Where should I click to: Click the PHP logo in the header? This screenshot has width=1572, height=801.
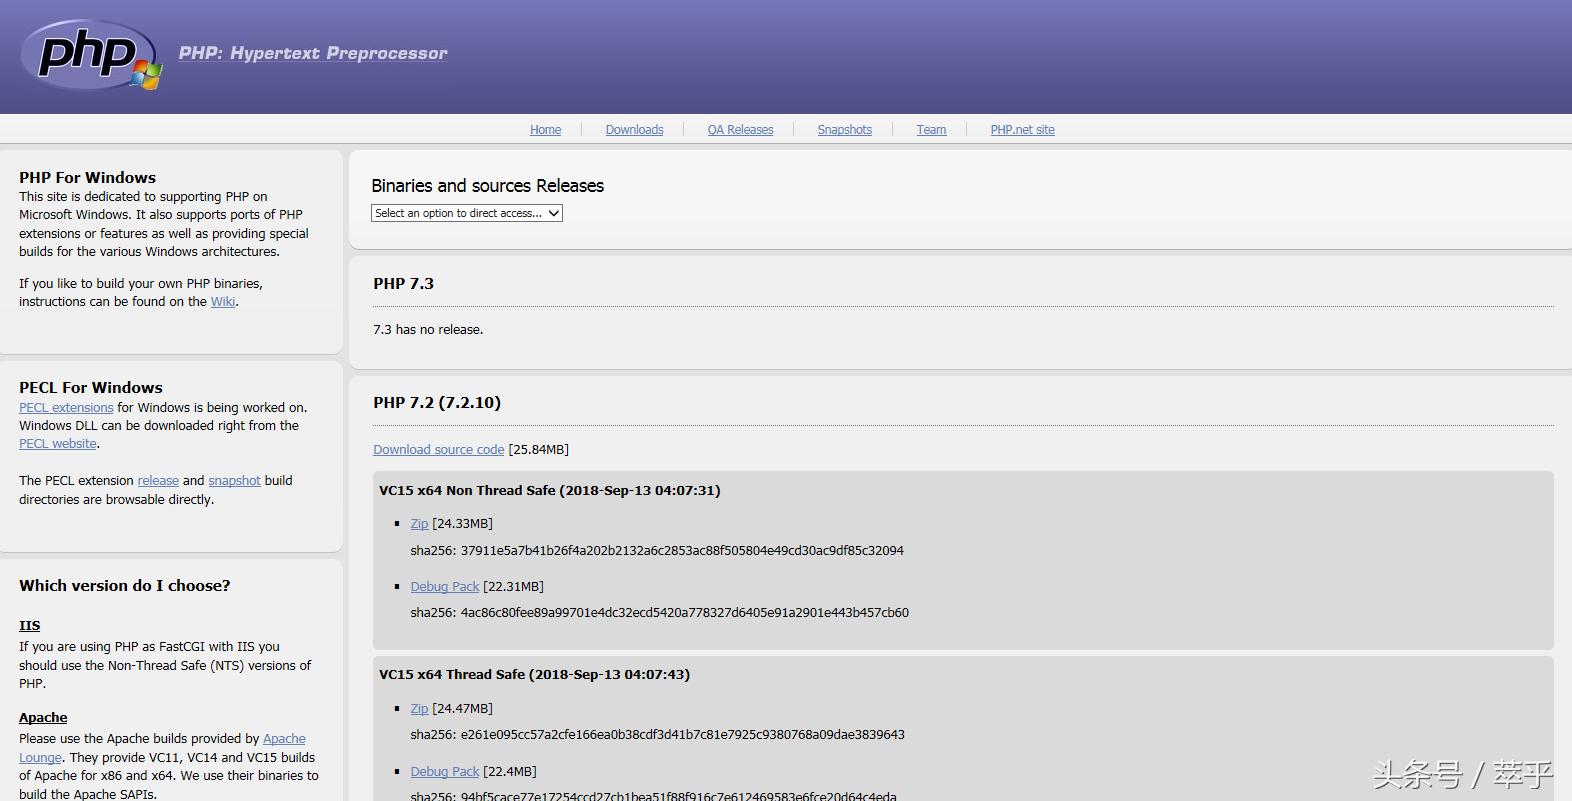pyautogui.click(x=90, y=55)
